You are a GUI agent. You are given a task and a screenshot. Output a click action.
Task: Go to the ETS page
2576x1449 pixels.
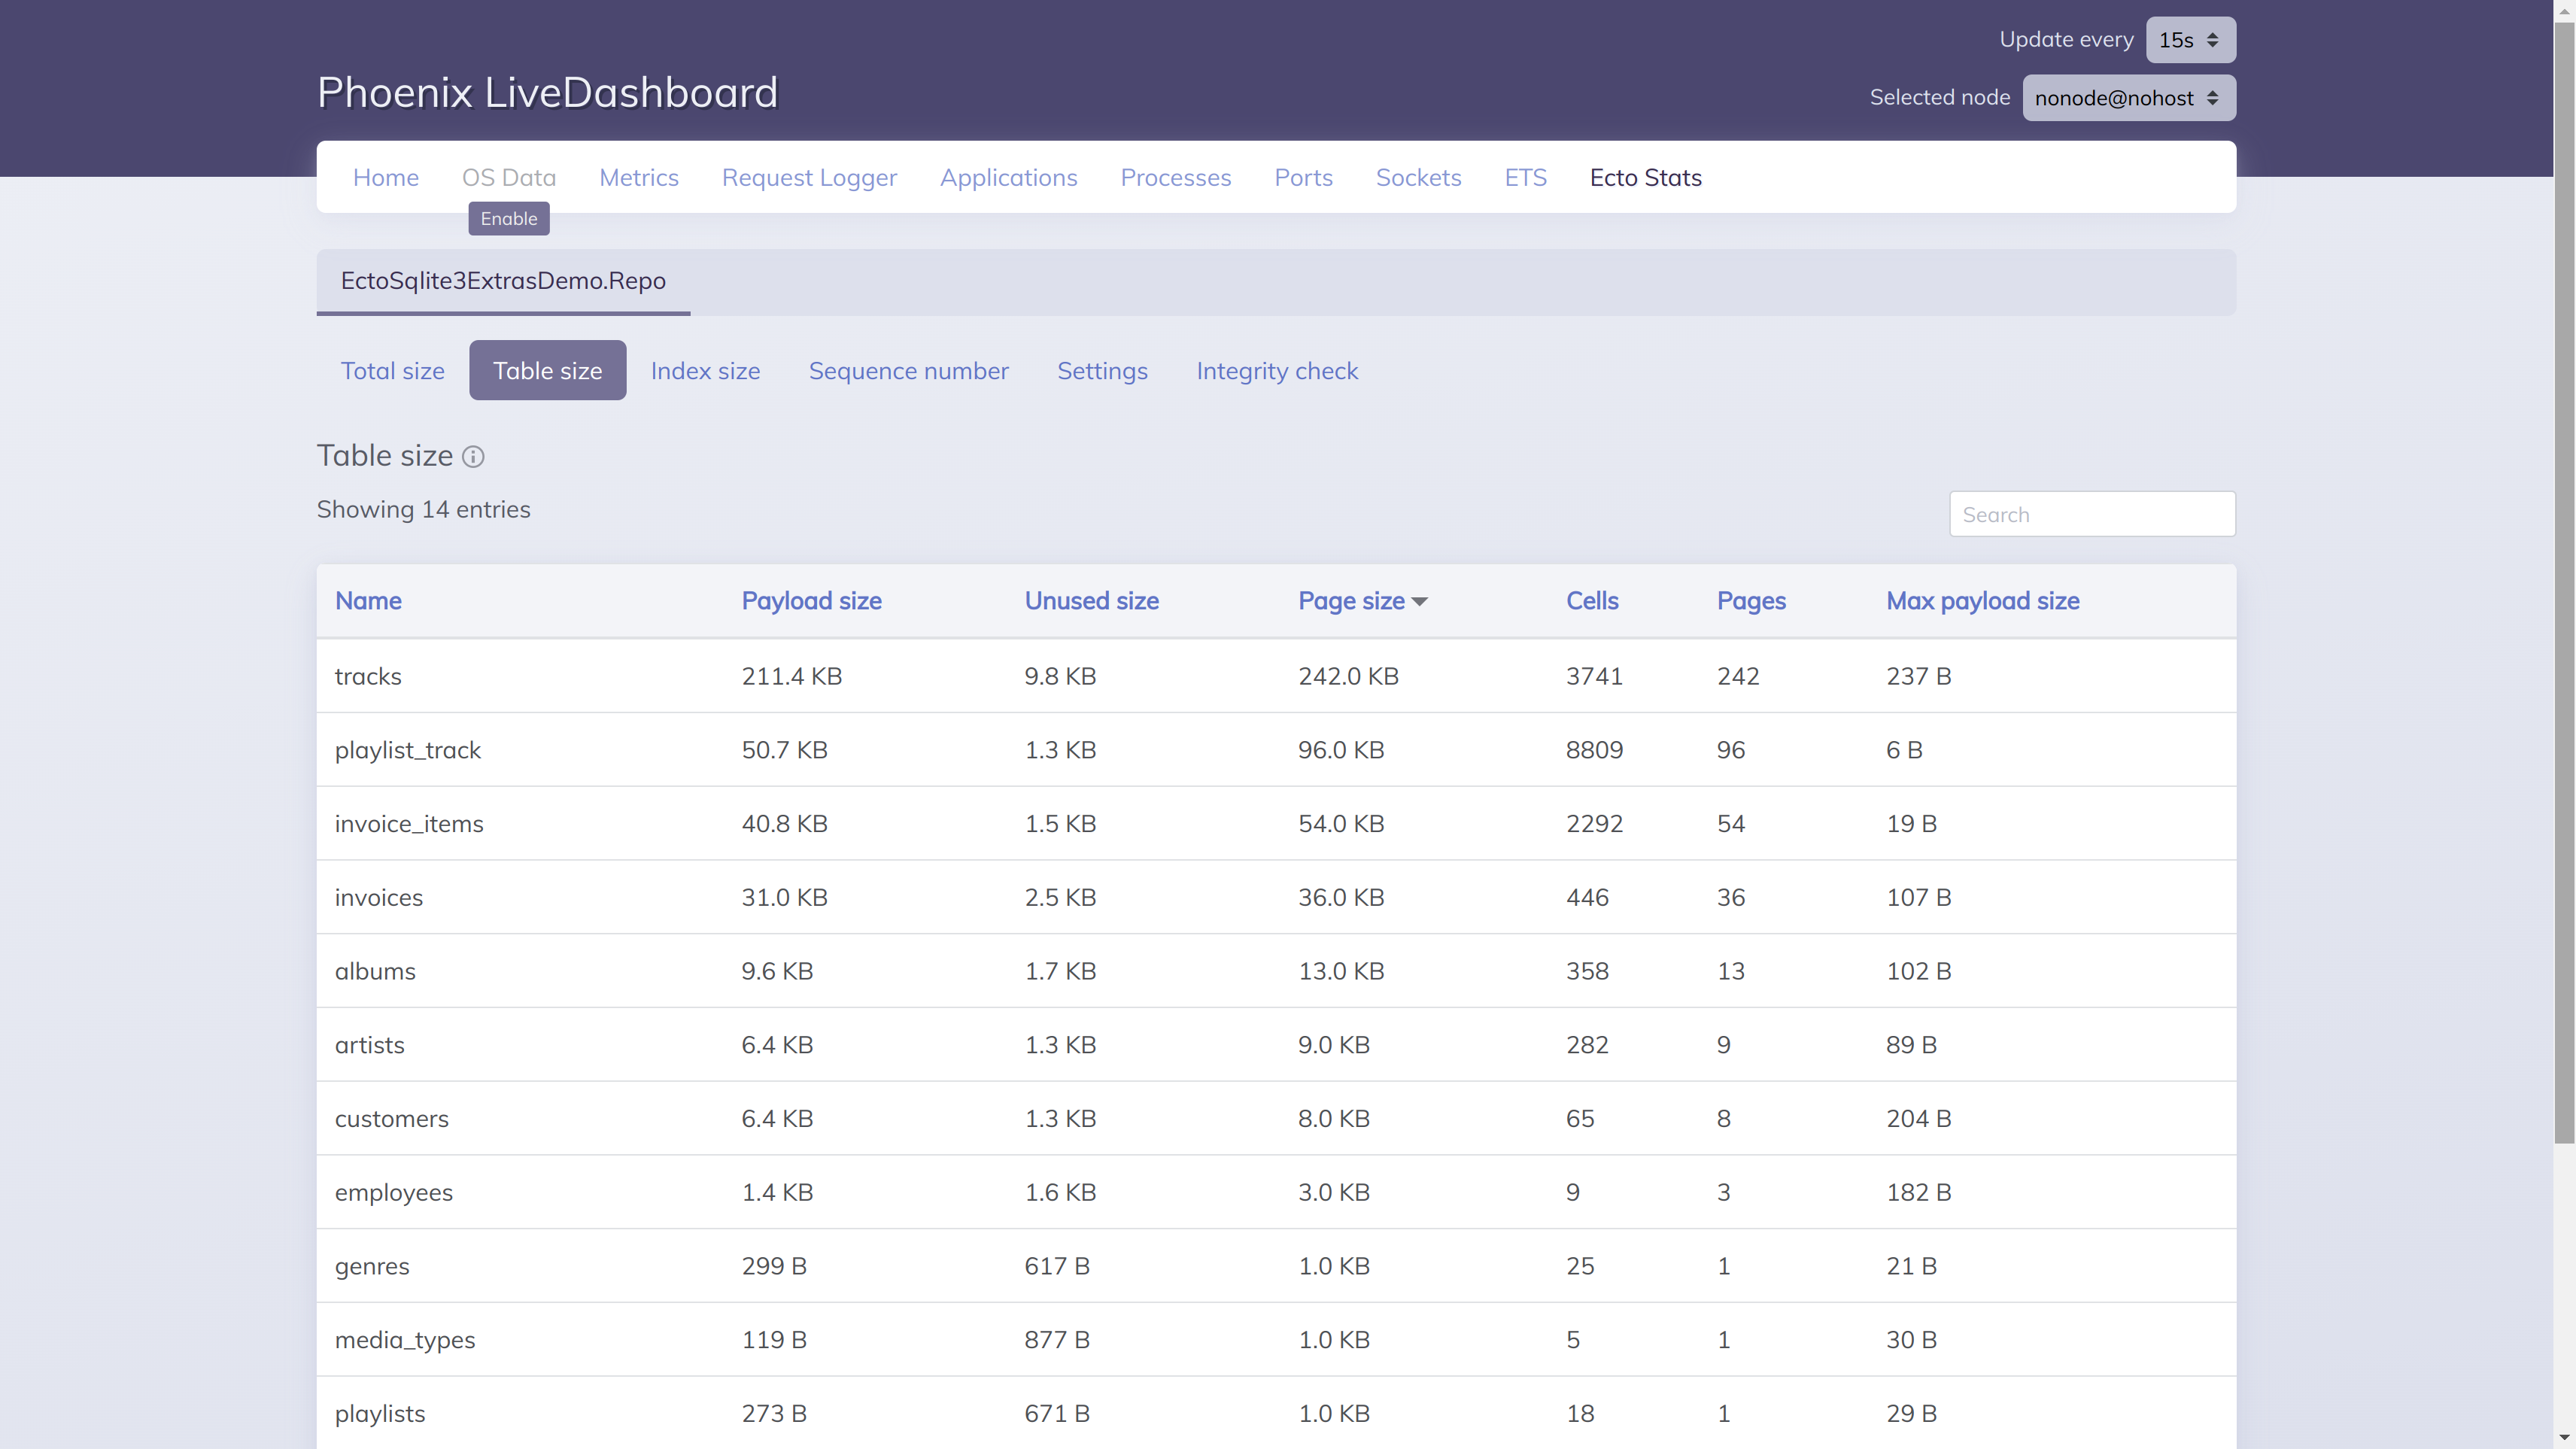point(1525,178)
